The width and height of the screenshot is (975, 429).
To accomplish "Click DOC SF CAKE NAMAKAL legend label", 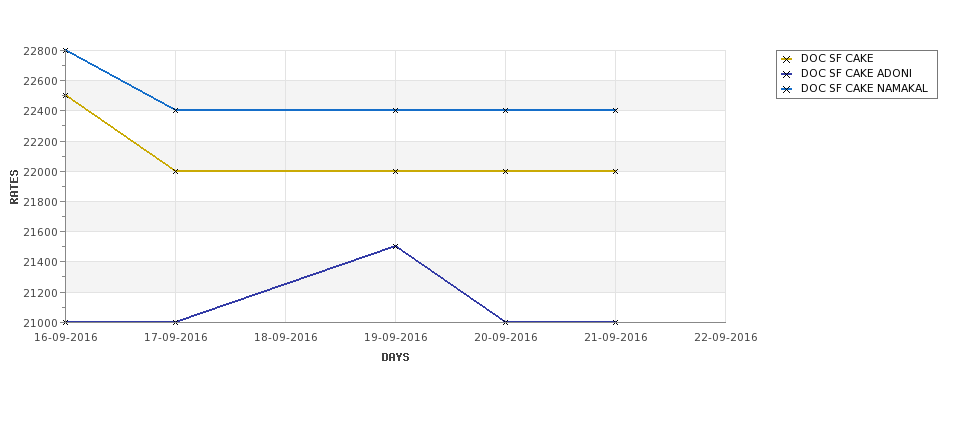I will click(864, 88).
